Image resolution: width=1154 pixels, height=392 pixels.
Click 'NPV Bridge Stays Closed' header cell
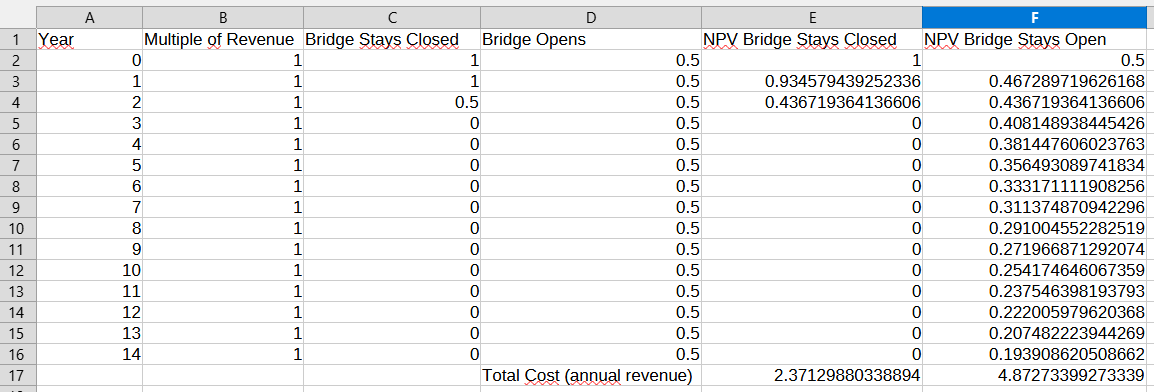[812, 39]
